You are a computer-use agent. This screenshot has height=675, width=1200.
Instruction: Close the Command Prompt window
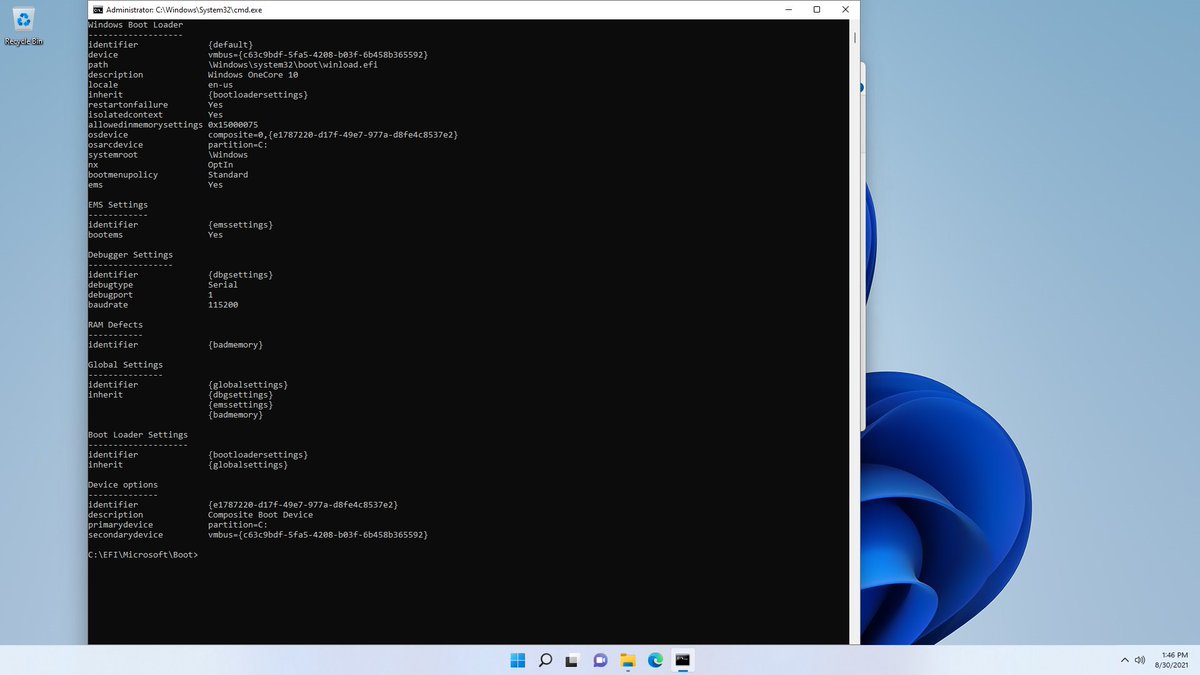pyautogui.click(x=845, y=9)
